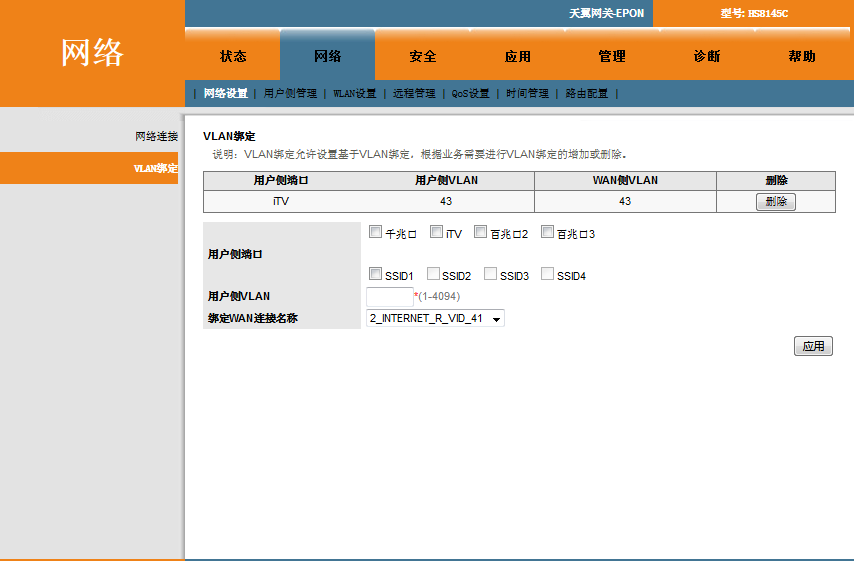Select VLAN绑定 in left sidebar
Viewport: 856px width, 561px height.
click(89, 168)
